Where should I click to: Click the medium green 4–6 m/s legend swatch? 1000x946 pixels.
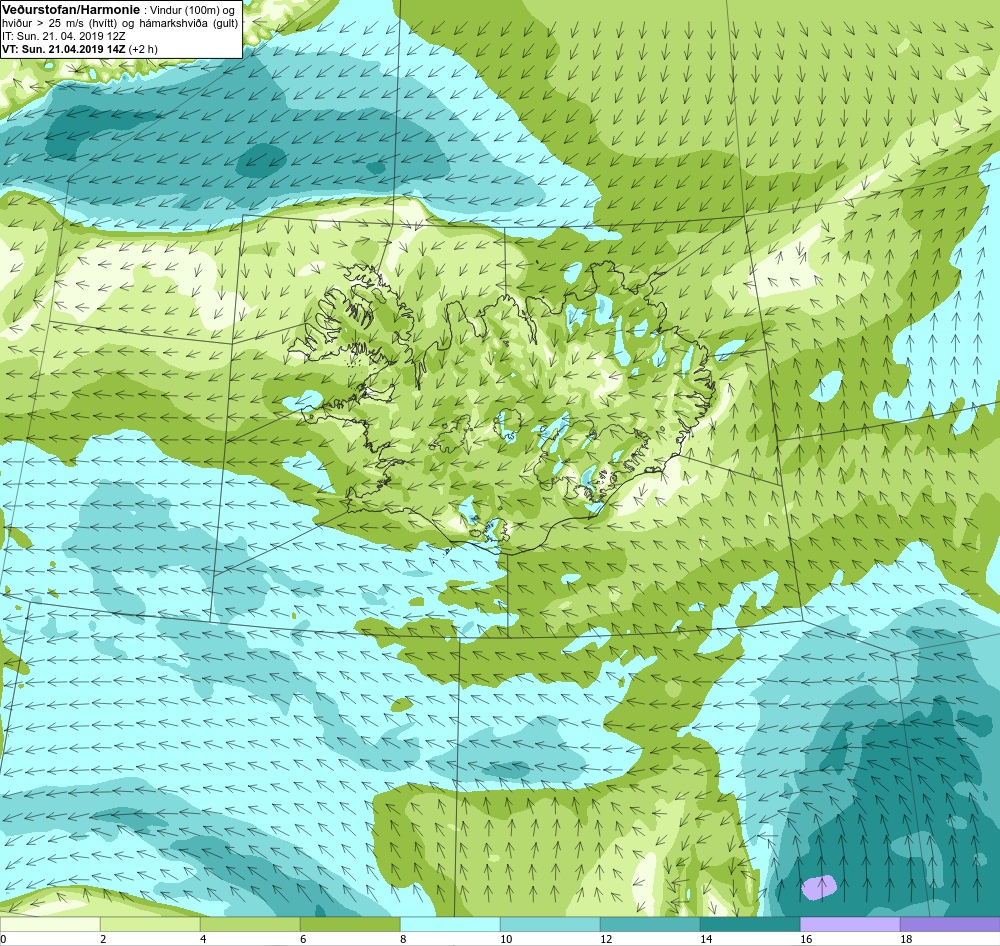[250, 924]
